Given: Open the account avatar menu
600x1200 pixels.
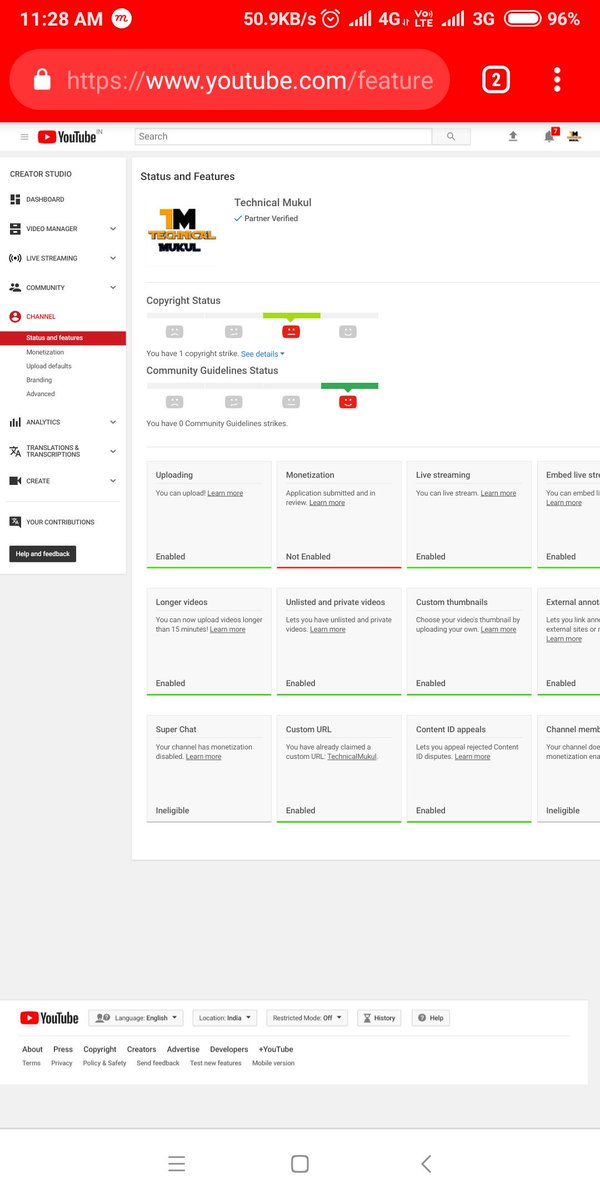Looking at the screenshot, I should click(575, 137).
